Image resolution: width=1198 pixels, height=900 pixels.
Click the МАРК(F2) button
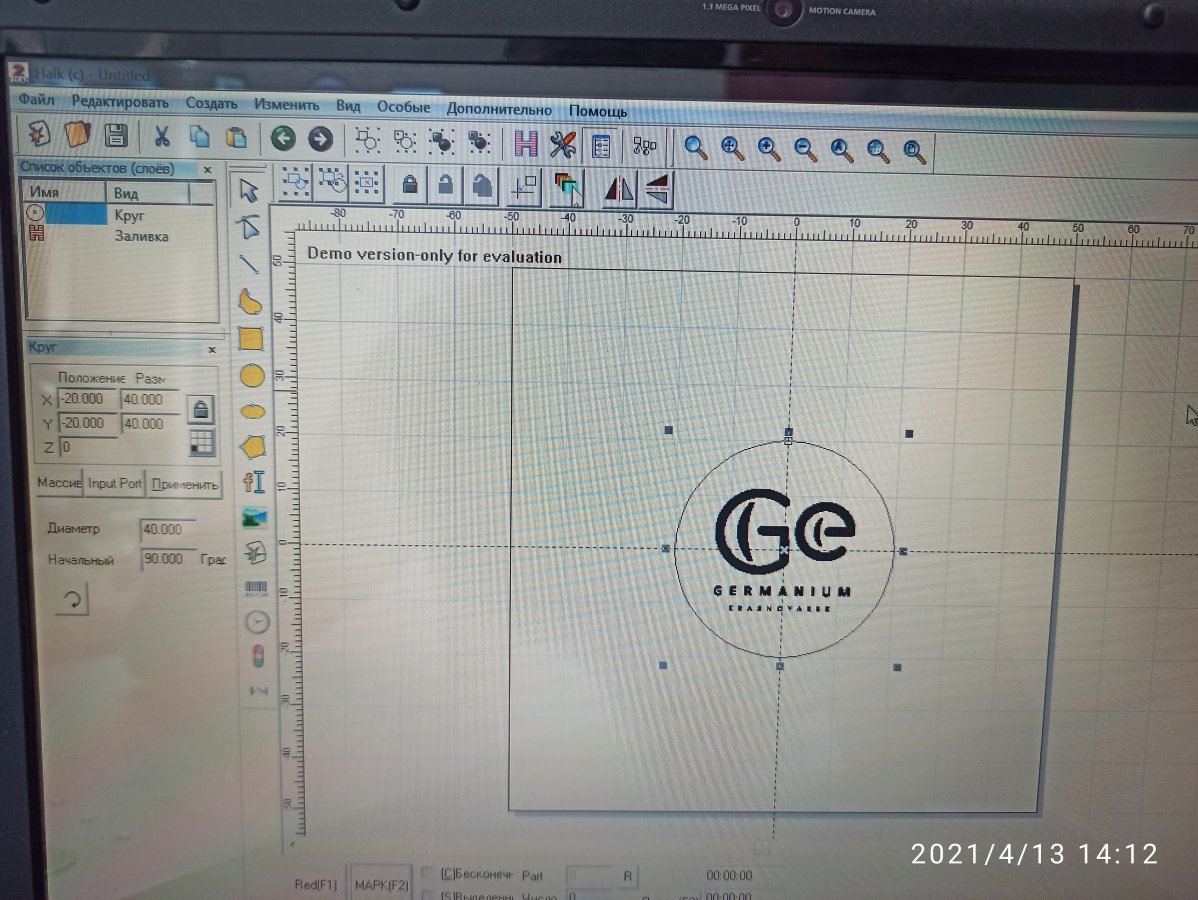[381, 884]
